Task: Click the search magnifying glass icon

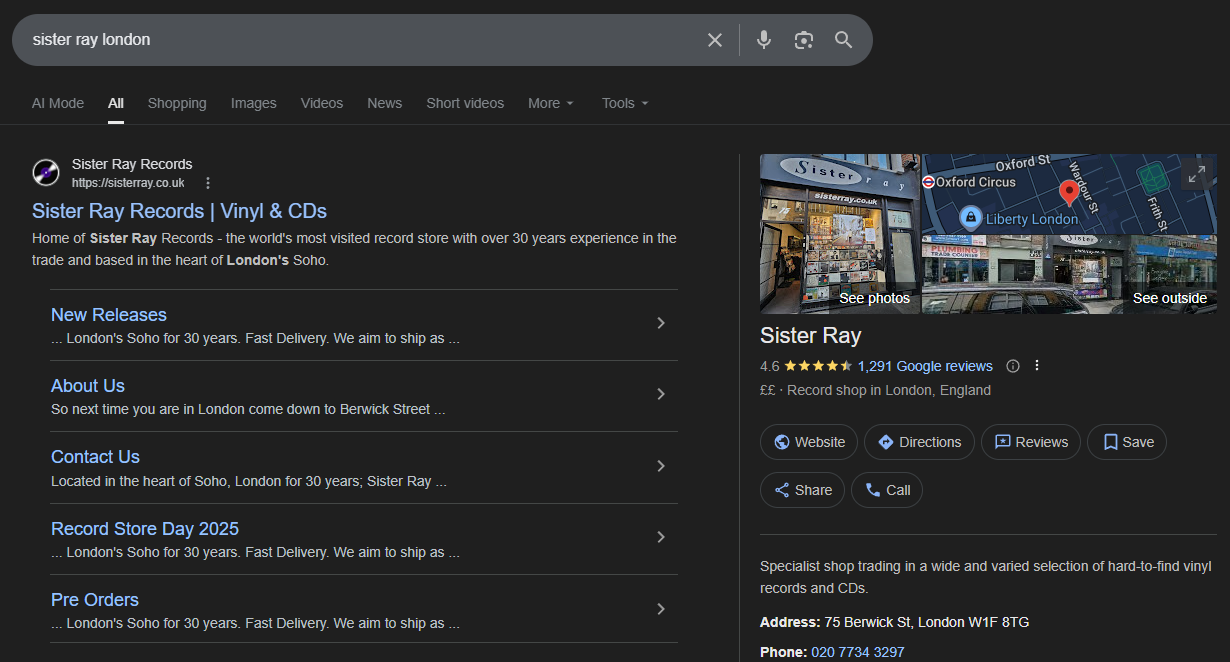Action: (x=843, y=39)
